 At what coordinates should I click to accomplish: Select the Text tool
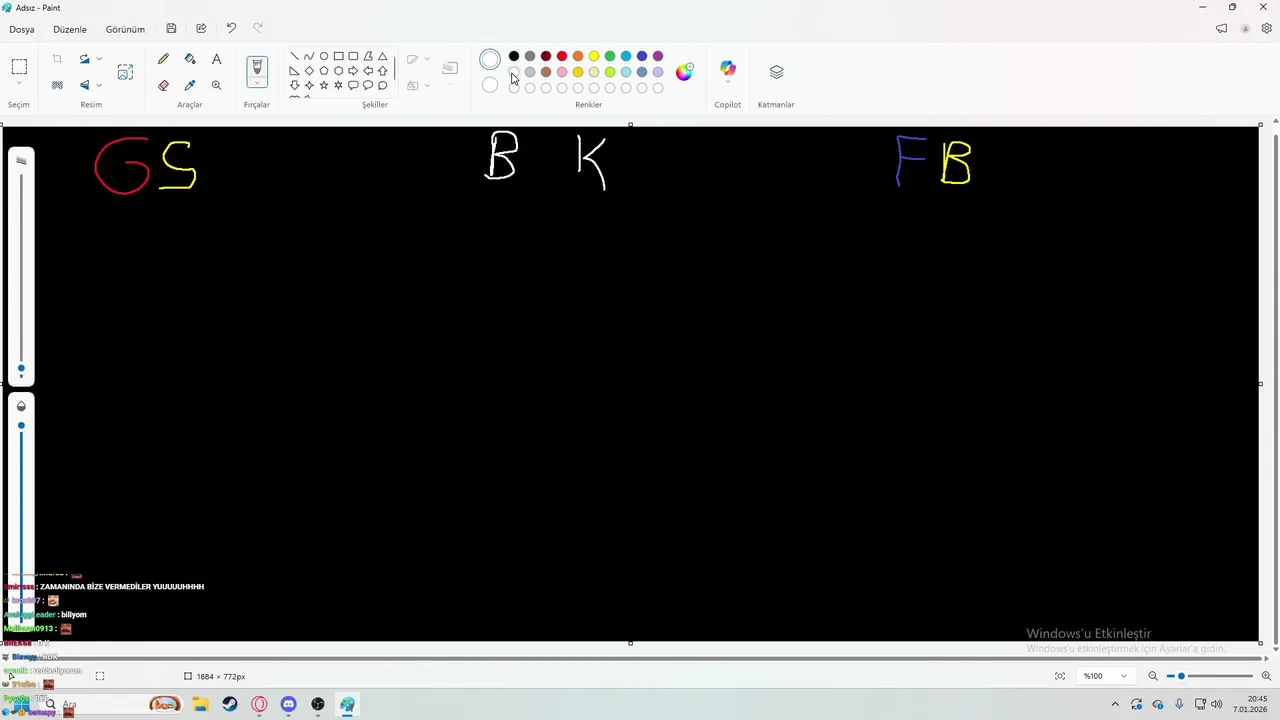click(x=216, y=60)
